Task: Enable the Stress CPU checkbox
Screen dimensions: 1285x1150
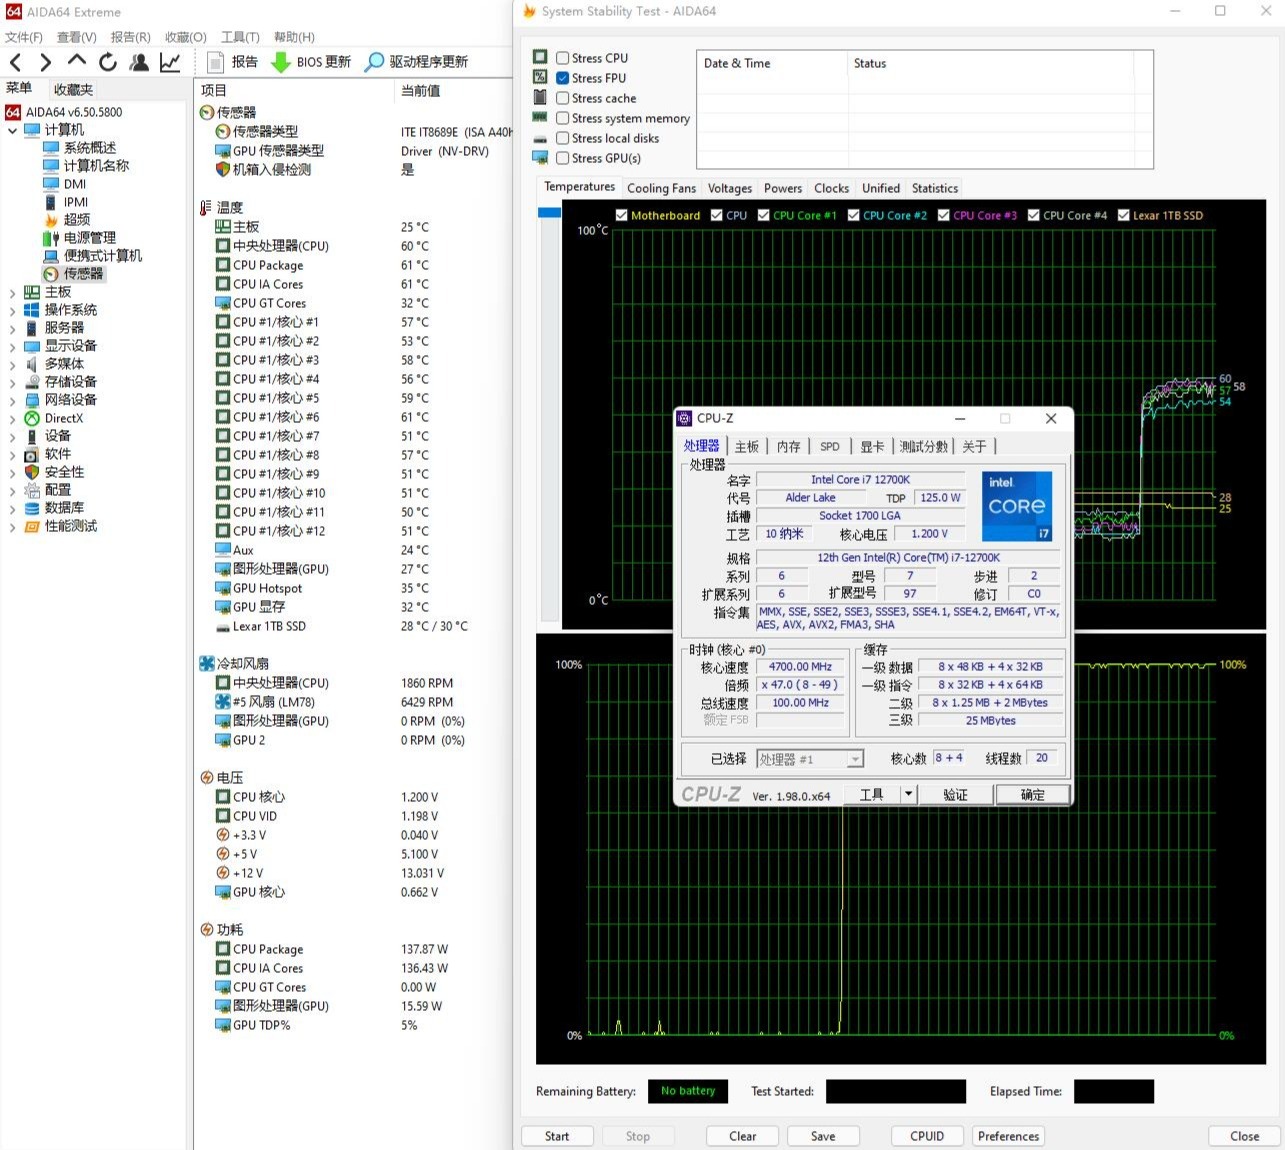Action: (x=563, y=58)
